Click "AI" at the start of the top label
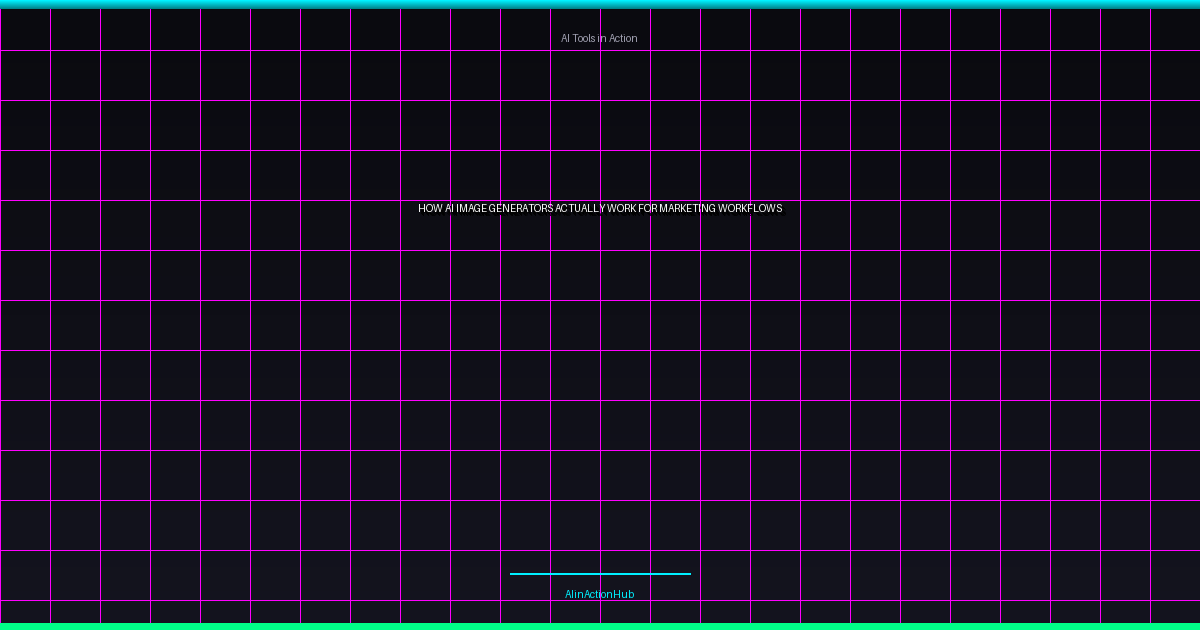This screenshot has width=1200, height=630. point(565,38)
